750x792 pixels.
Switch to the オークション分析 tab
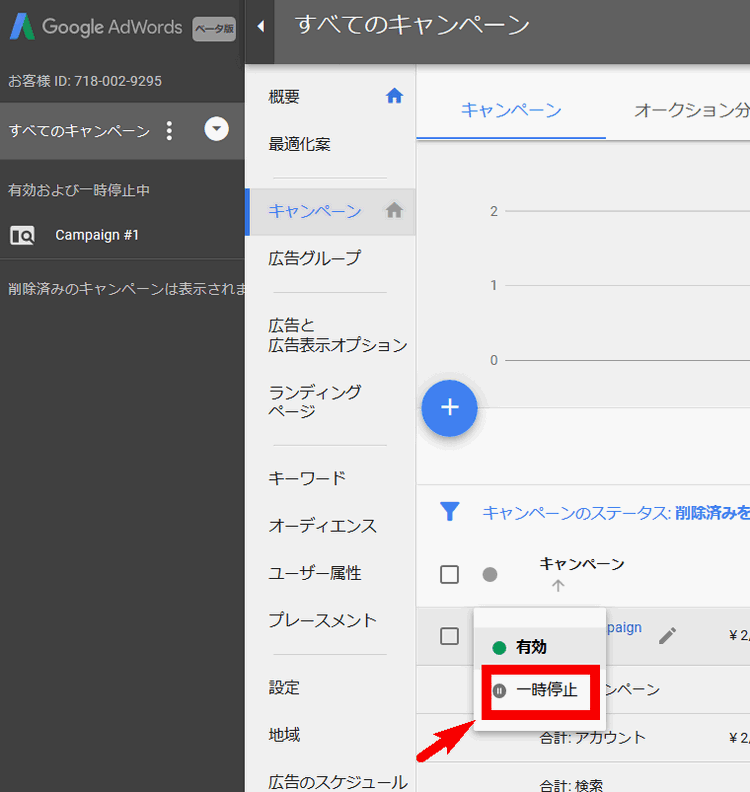pos(691,110)
